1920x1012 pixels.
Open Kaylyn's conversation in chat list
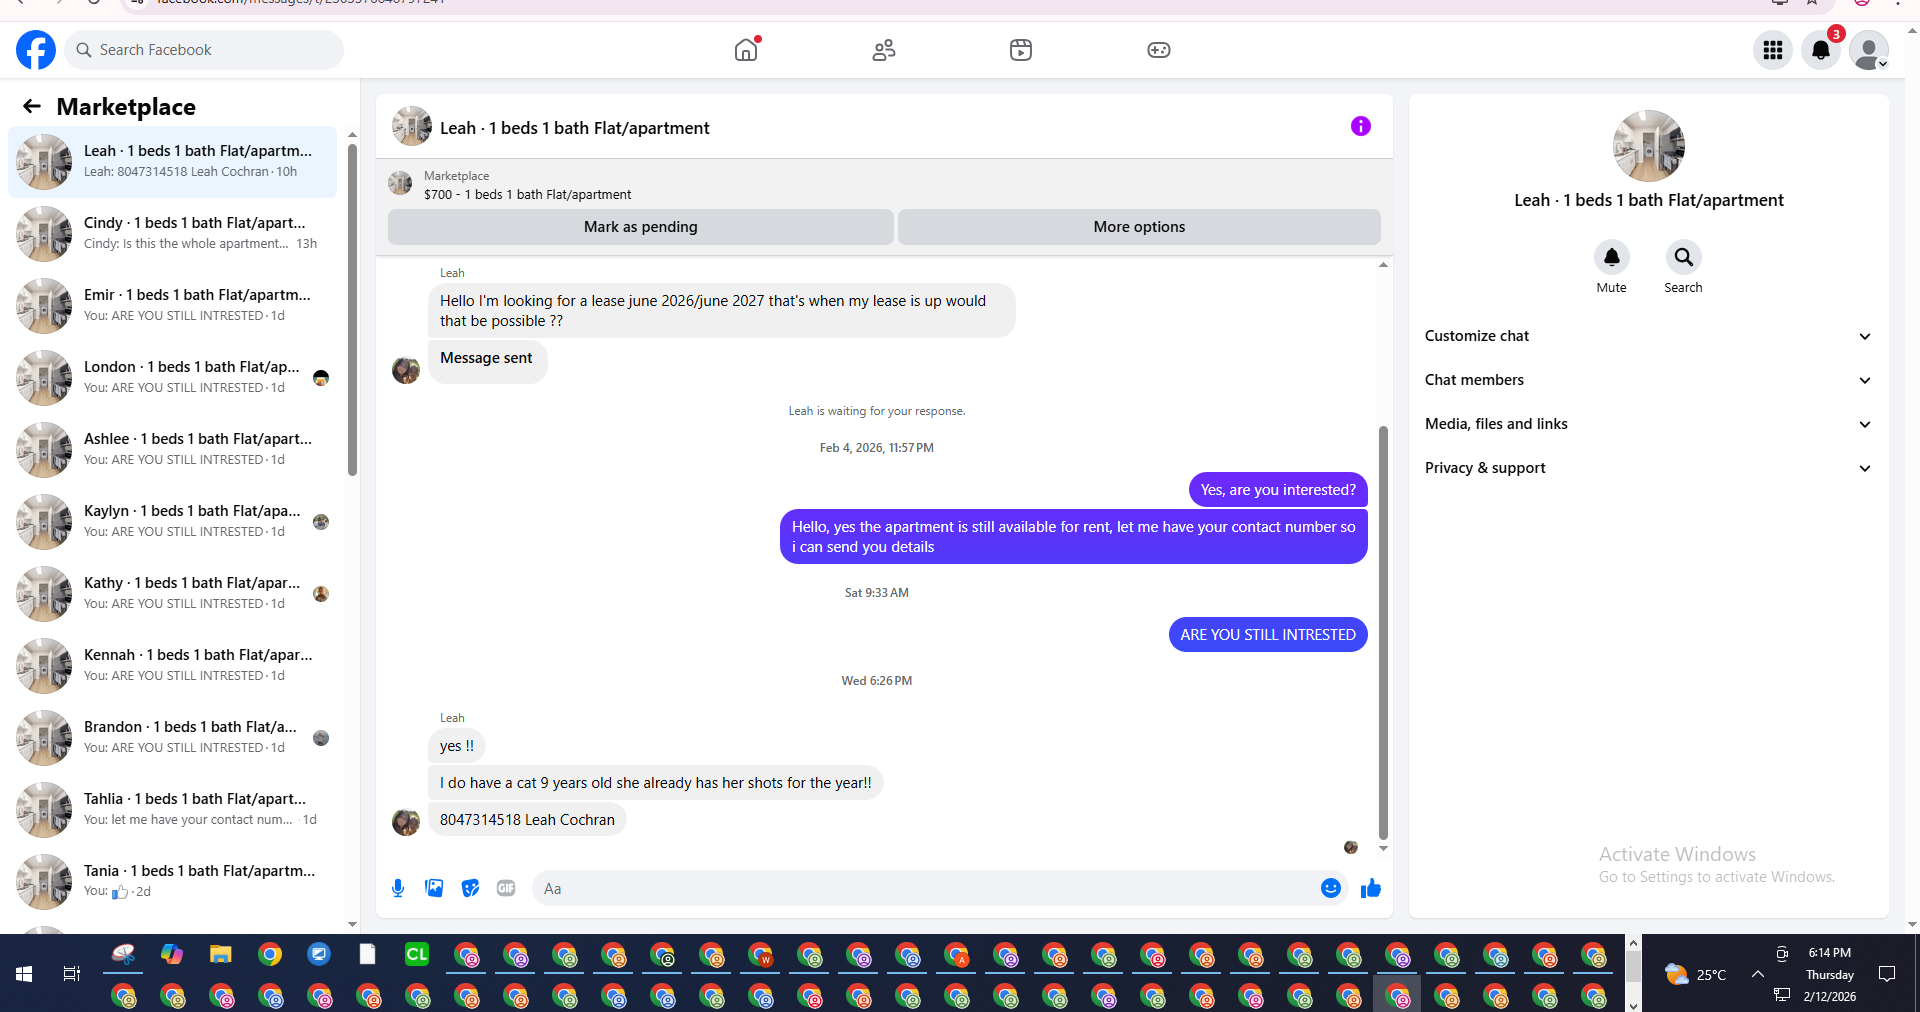pos(173,522)
